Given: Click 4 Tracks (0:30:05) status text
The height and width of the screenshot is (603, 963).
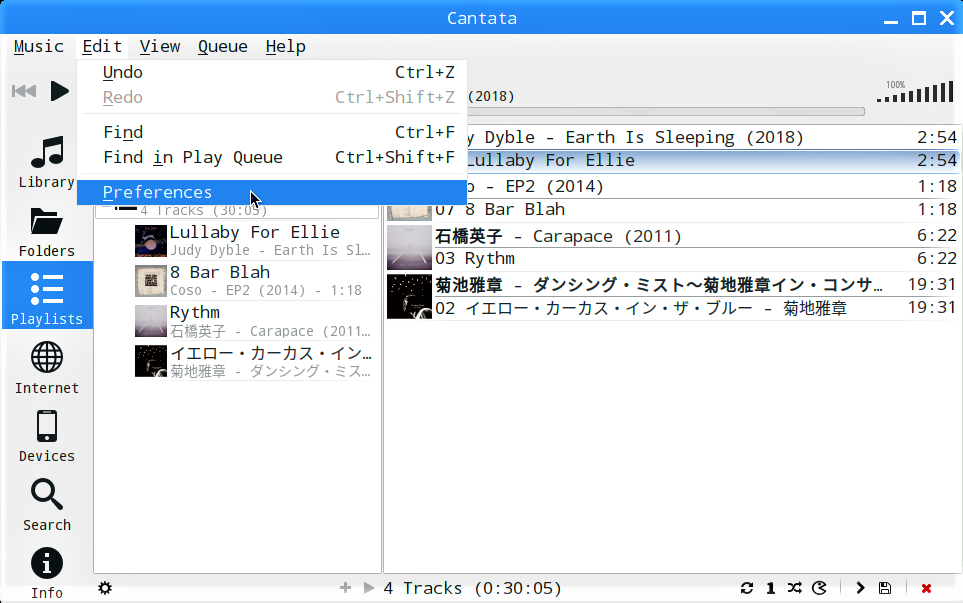Looking at the screenshot, I should [x=472, y=588].
